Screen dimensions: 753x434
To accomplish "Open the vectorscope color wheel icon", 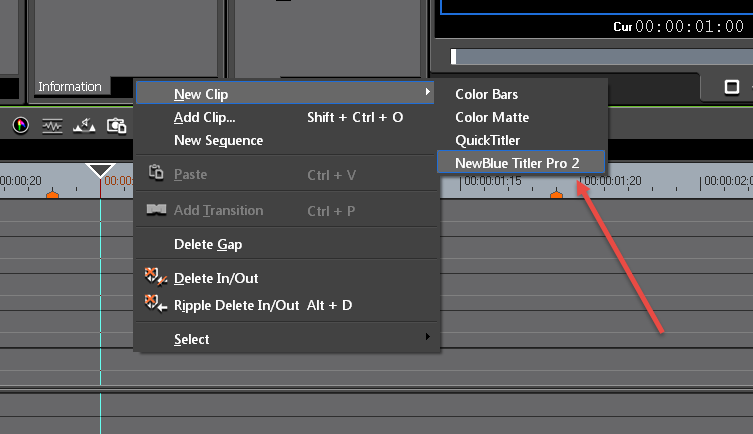I will [x=20, y=126].
